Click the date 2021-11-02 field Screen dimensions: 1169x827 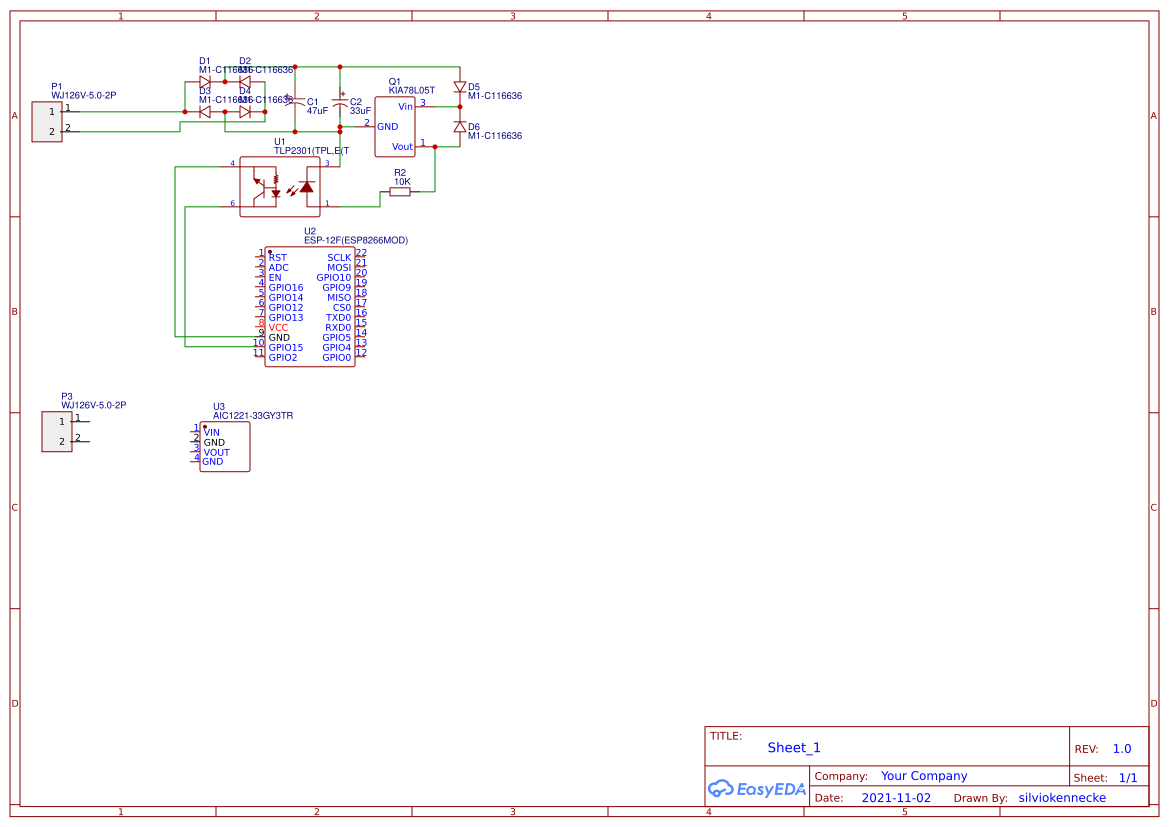tap(897, 797)
